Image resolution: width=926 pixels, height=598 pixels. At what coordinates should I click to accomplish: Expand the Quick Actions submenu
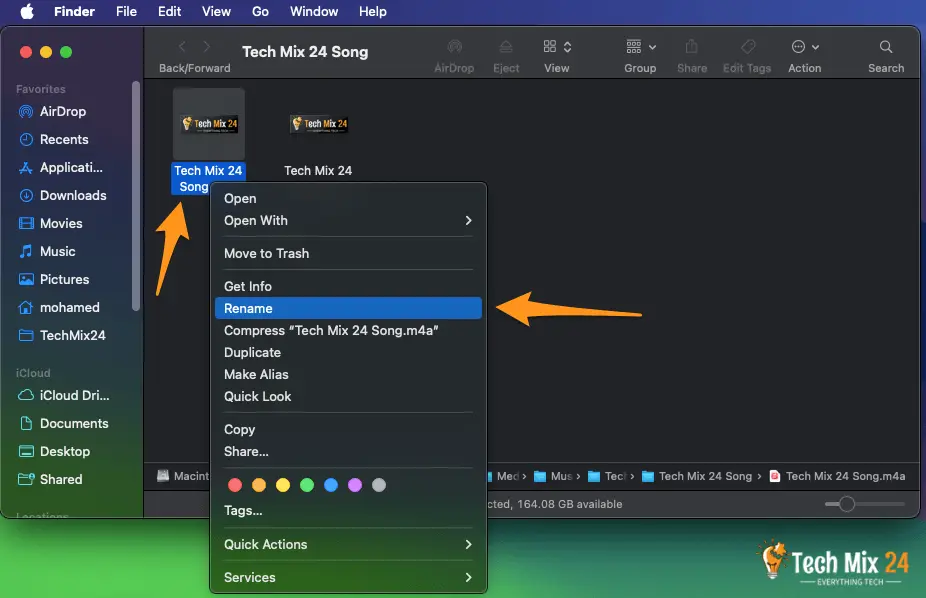(348, 544)
